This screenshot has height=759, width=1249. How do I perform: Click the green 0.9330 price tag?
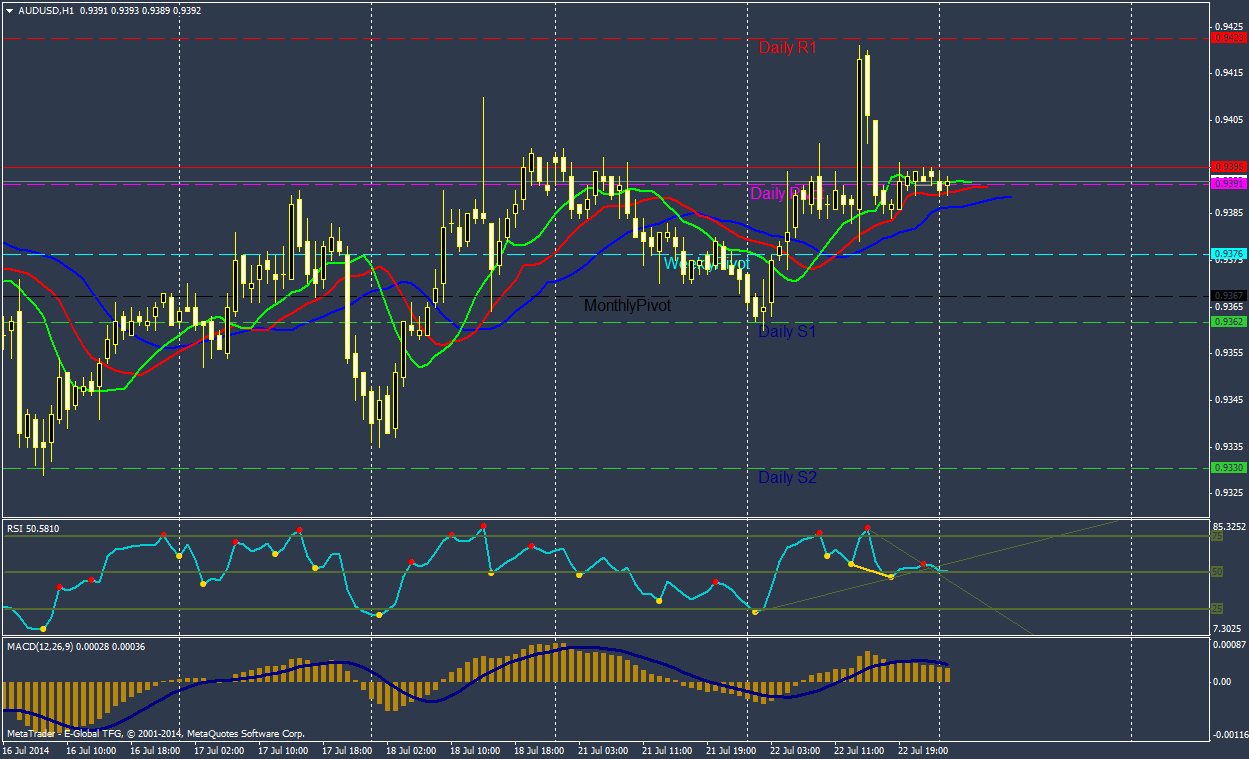click(x=1229, y=468)
